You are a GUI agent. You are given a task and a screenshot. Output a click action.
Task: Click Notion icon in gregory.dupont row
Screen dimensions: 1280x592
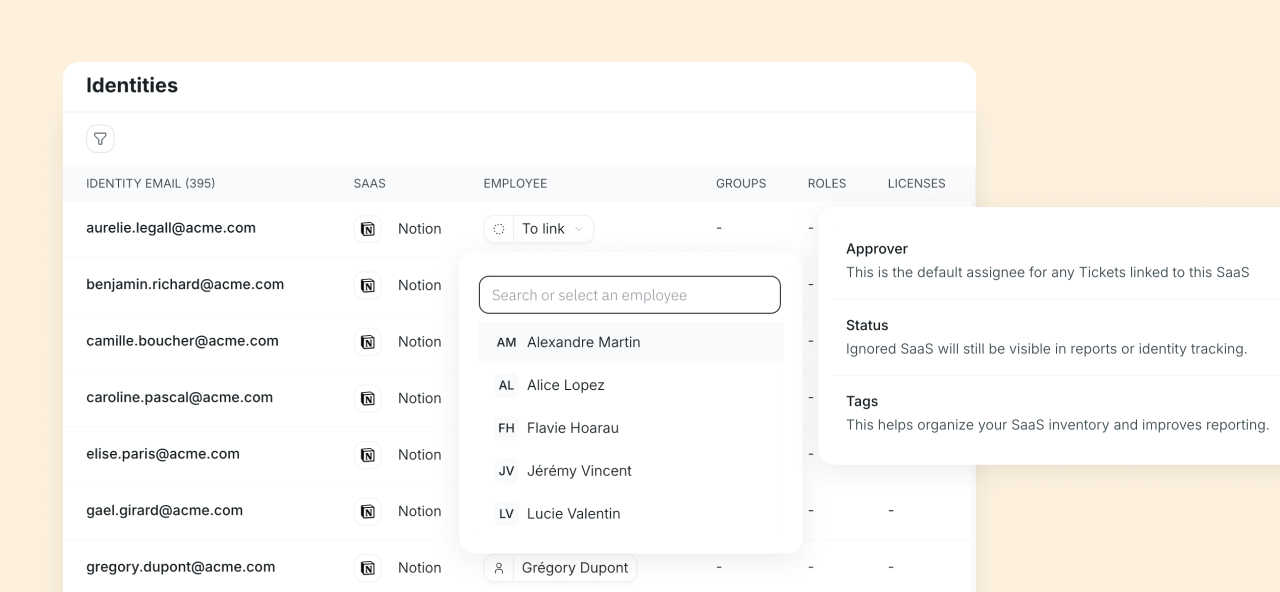tap(368, 568)
